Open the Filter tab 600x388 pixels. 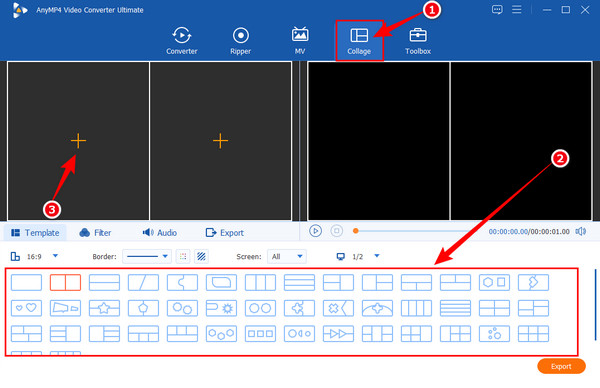[x=95, y=233]
